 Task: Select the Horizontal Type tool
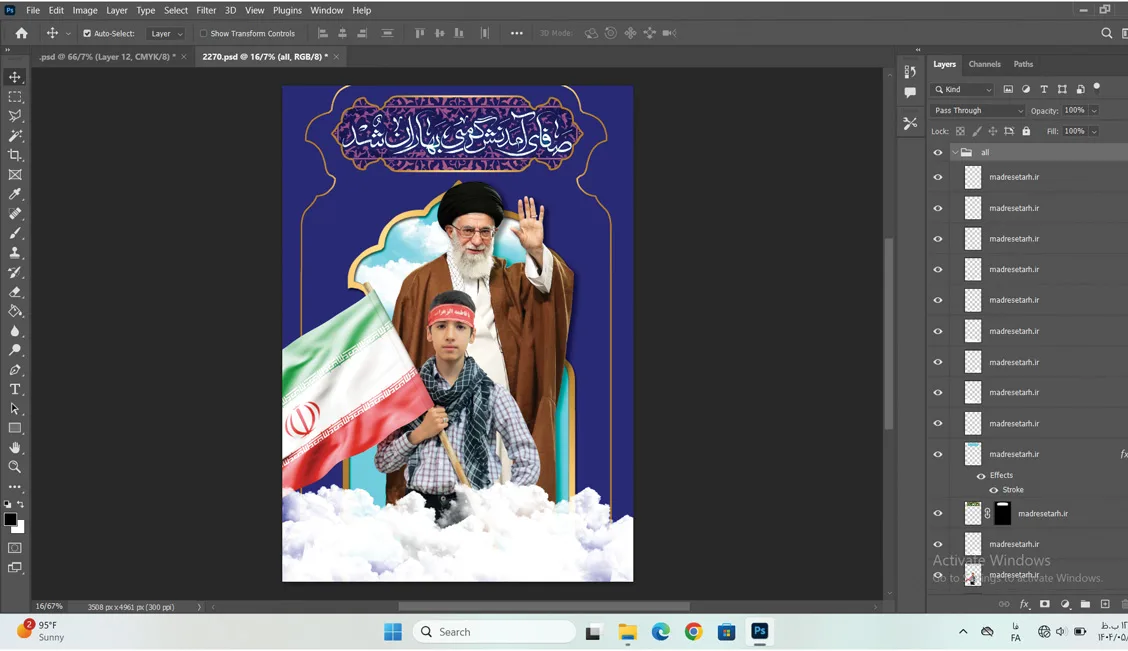14,389
